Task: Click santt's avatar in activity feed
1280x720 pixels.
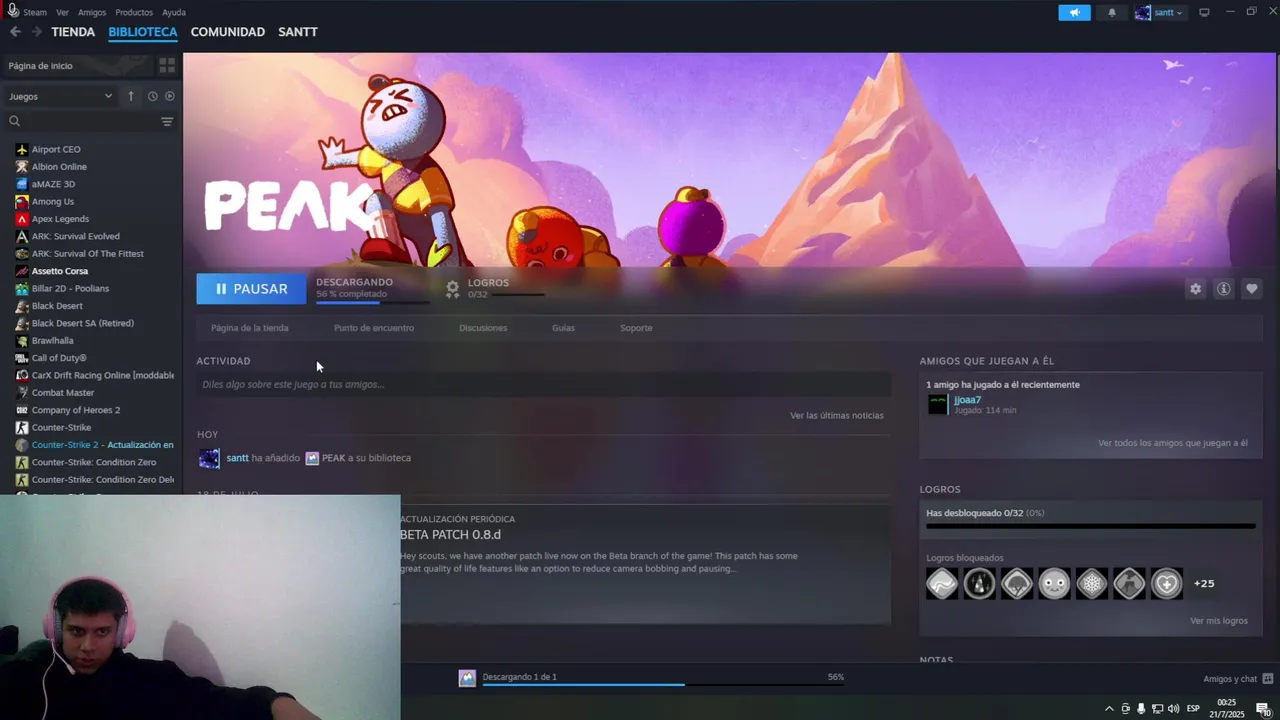Action: [209, 458]
